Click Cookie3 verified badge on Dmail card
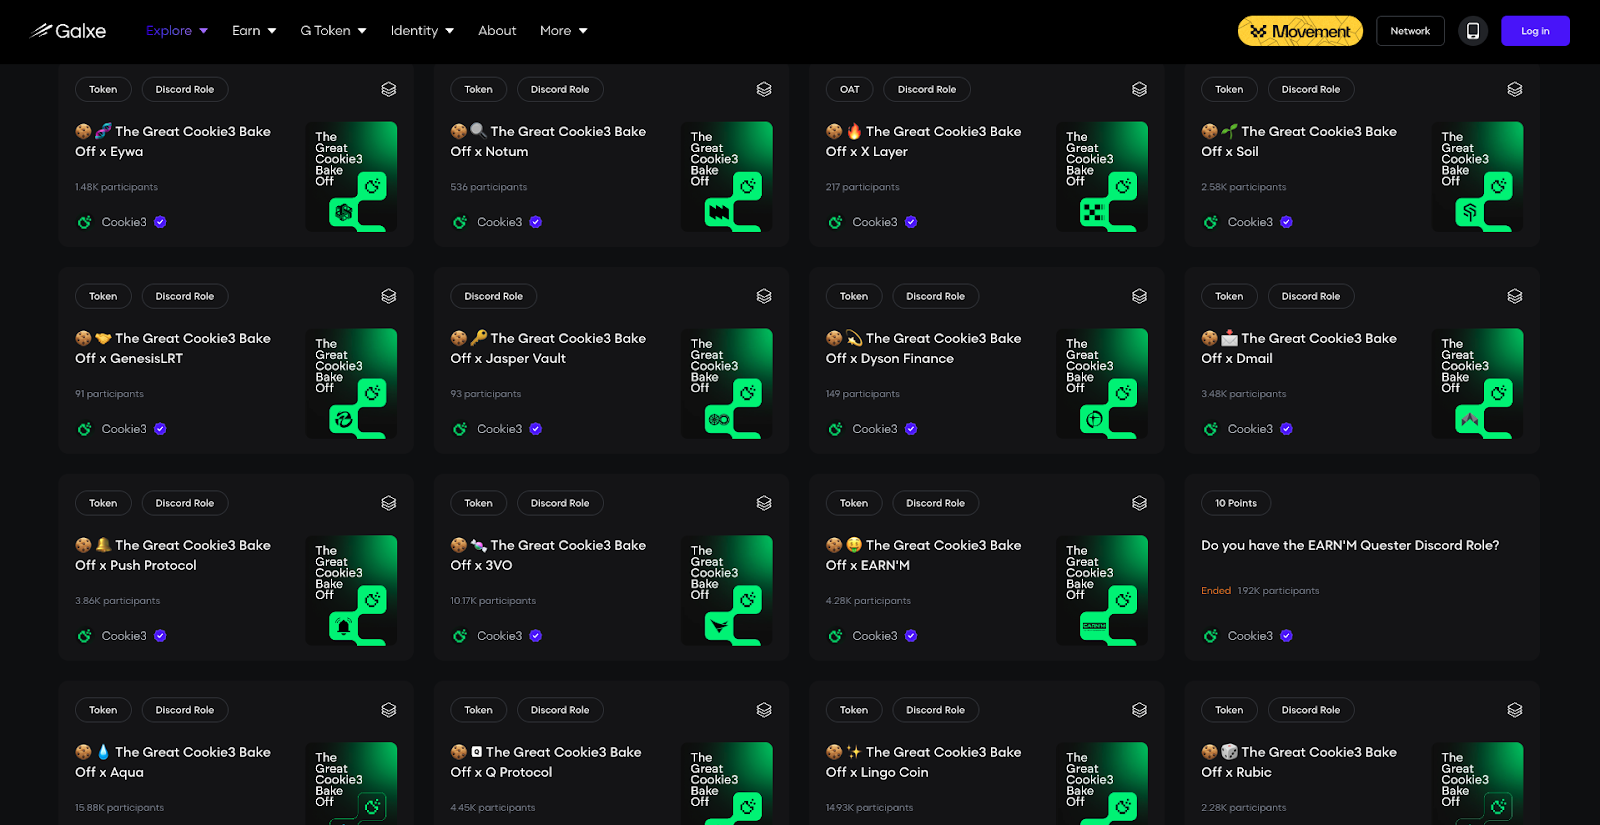The width and height of the screenshot is (1600, 825). click(1287, 429)
